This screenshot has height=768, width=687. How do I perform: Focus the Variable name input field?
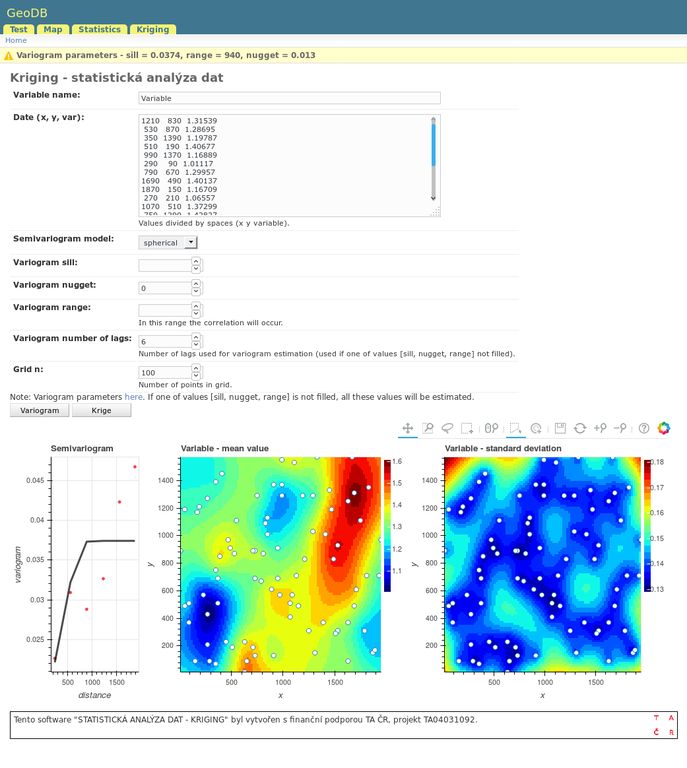click(289, 99)
